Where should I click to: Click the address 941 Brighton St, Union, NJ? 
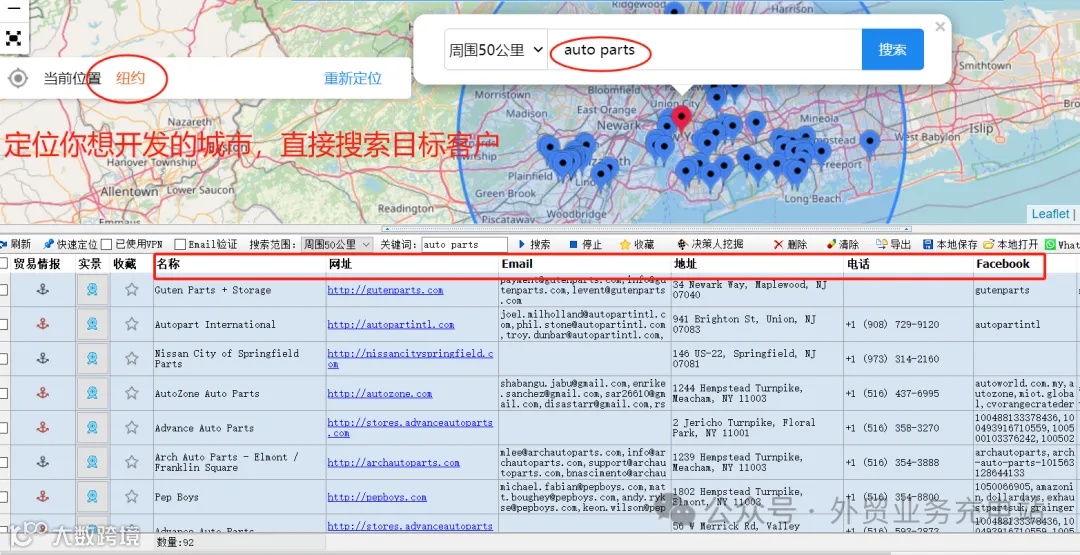point(745,324)
